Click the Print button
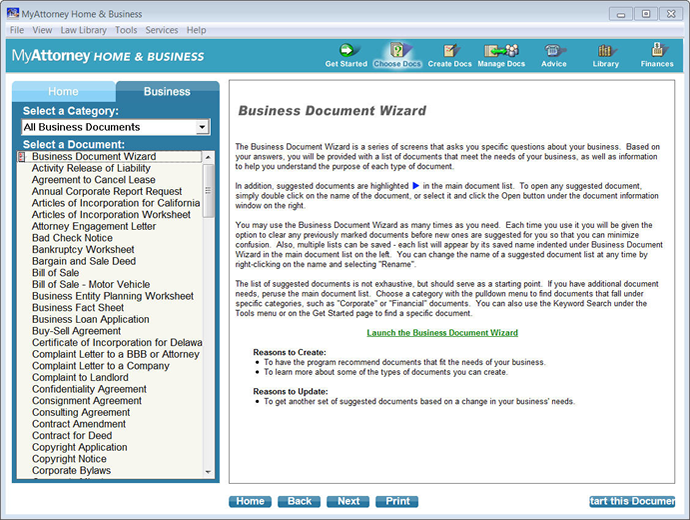Screen dimensions: 690x520 click(397, 501)
